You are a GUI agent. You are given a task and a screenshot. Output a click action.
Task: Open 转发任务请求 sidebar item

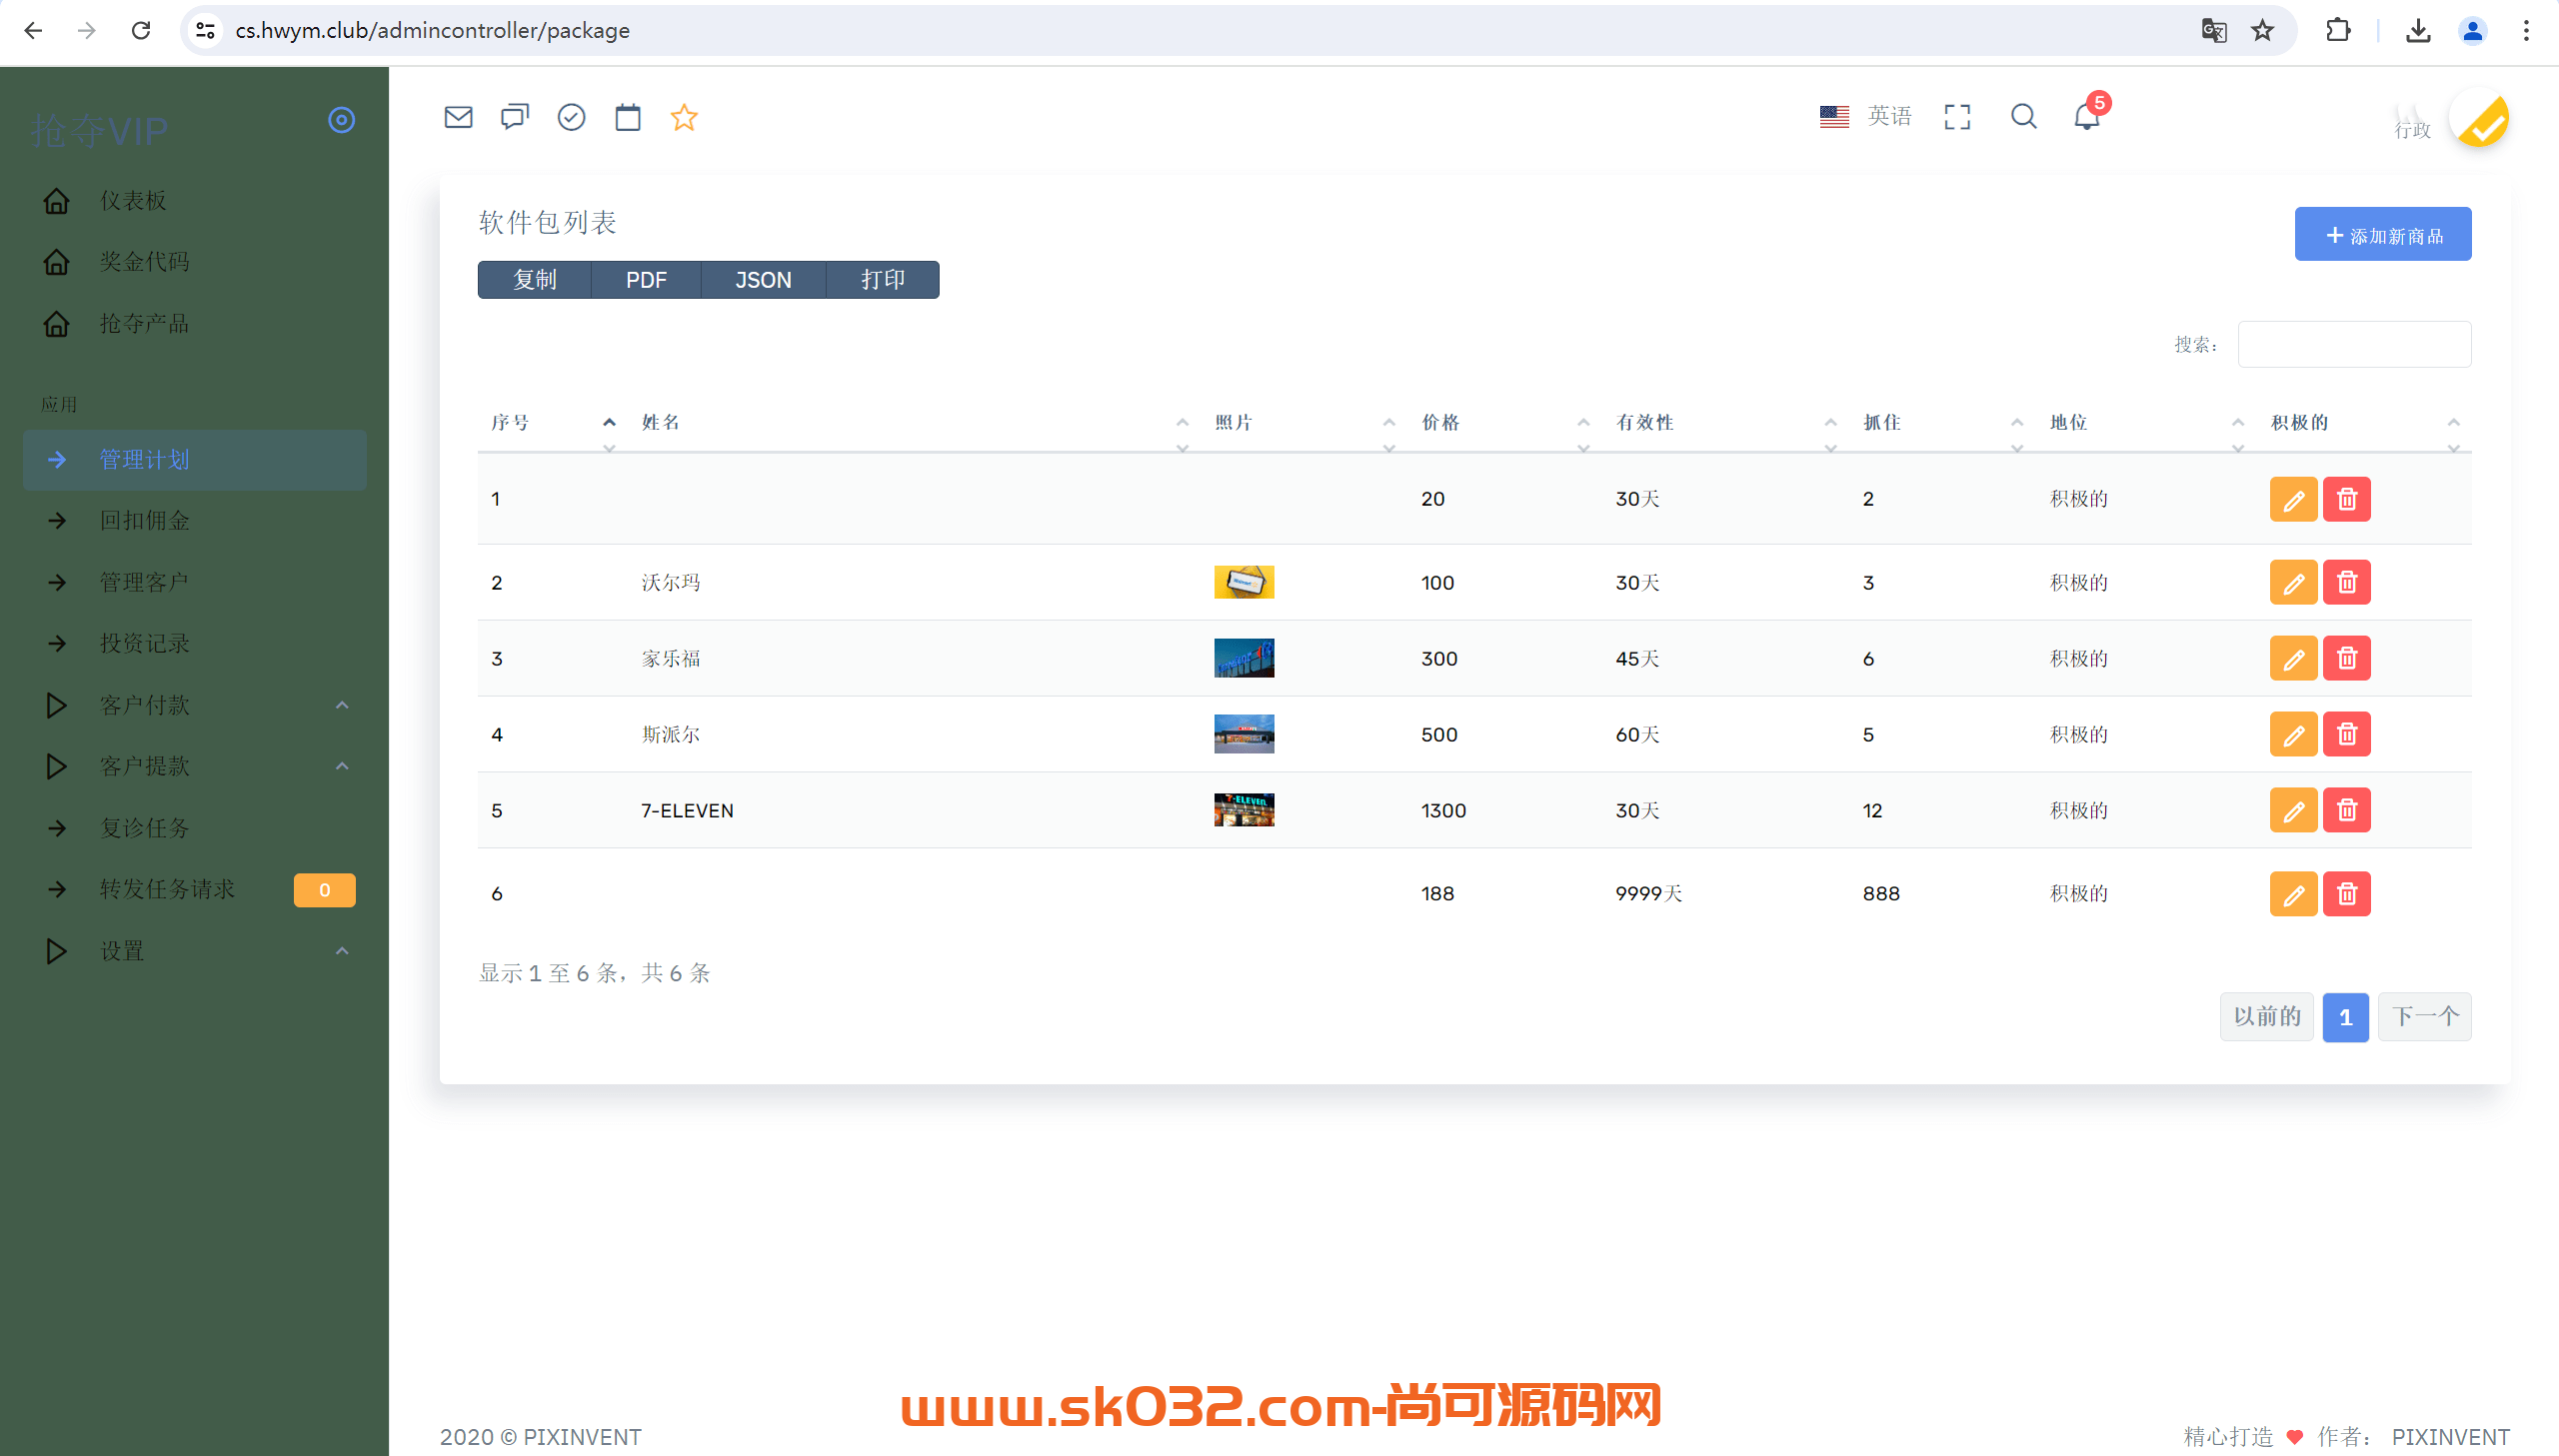(195, 890)
